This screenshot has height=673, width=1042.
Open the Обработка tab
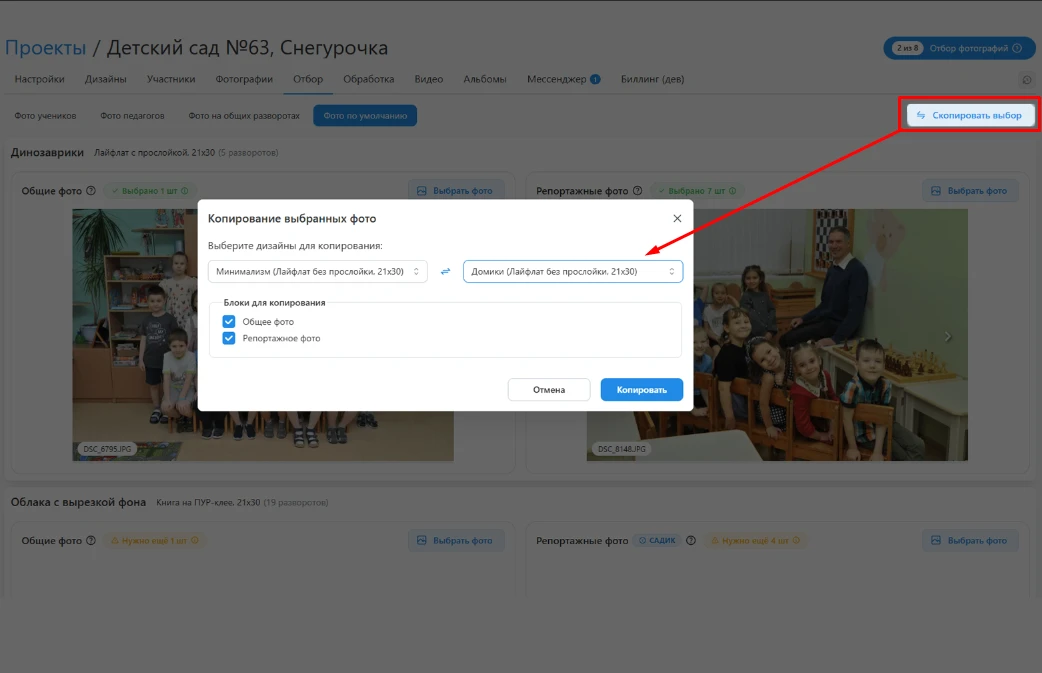369,79
